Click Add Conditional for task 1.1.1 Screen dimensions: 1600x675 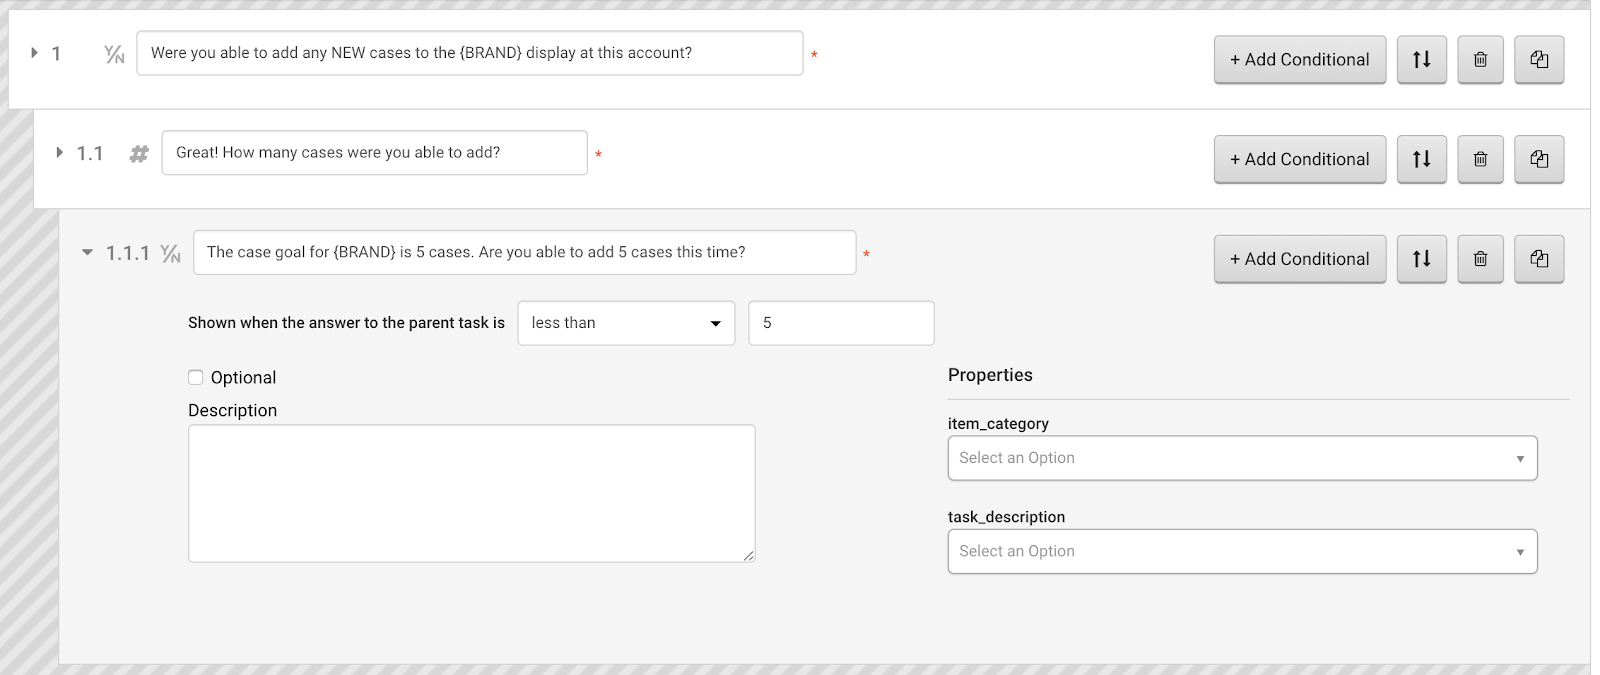(x=1300, y=259)
